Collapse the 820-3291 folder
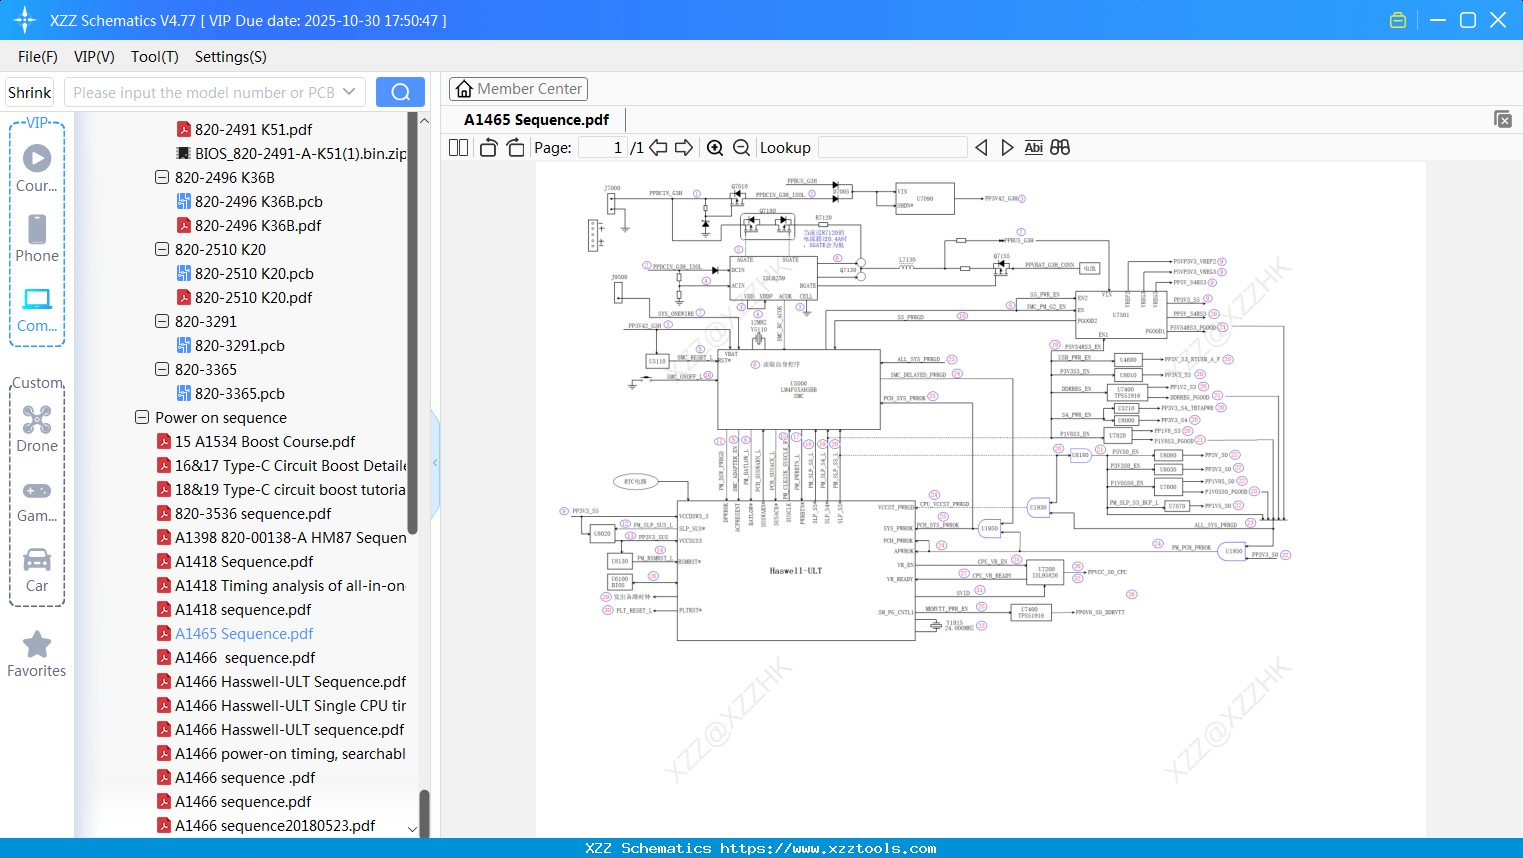1523x858 pixels. [162, 322]
